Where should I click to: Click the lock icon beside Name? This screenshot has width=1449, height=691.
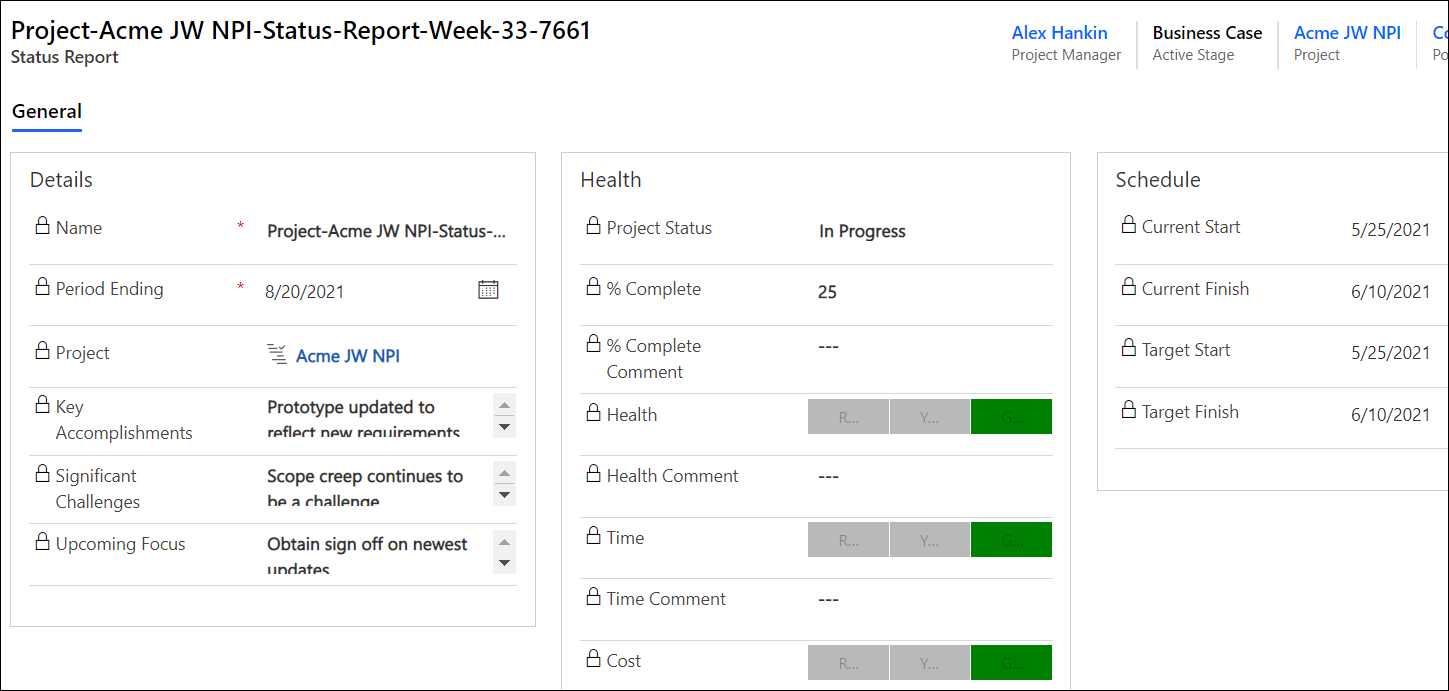pyautogui.click(x=42, y=225)
